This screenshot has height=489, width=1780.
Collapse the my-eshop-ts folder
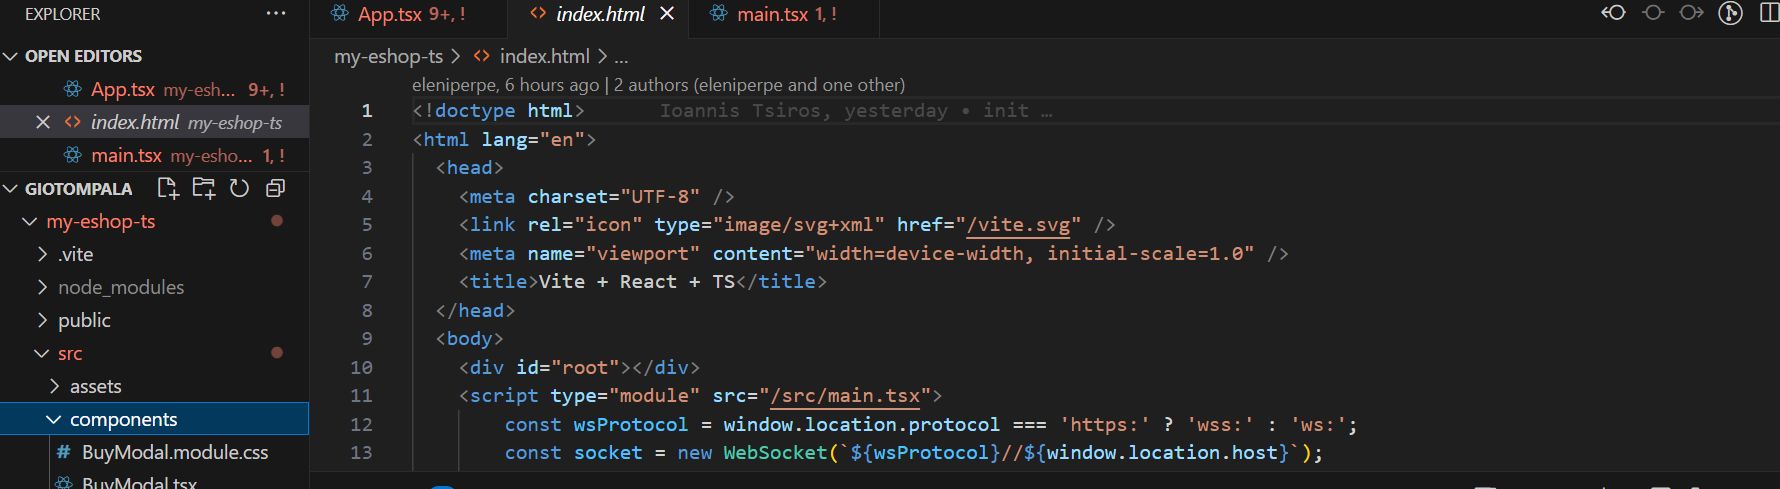(x=29, y=221)
